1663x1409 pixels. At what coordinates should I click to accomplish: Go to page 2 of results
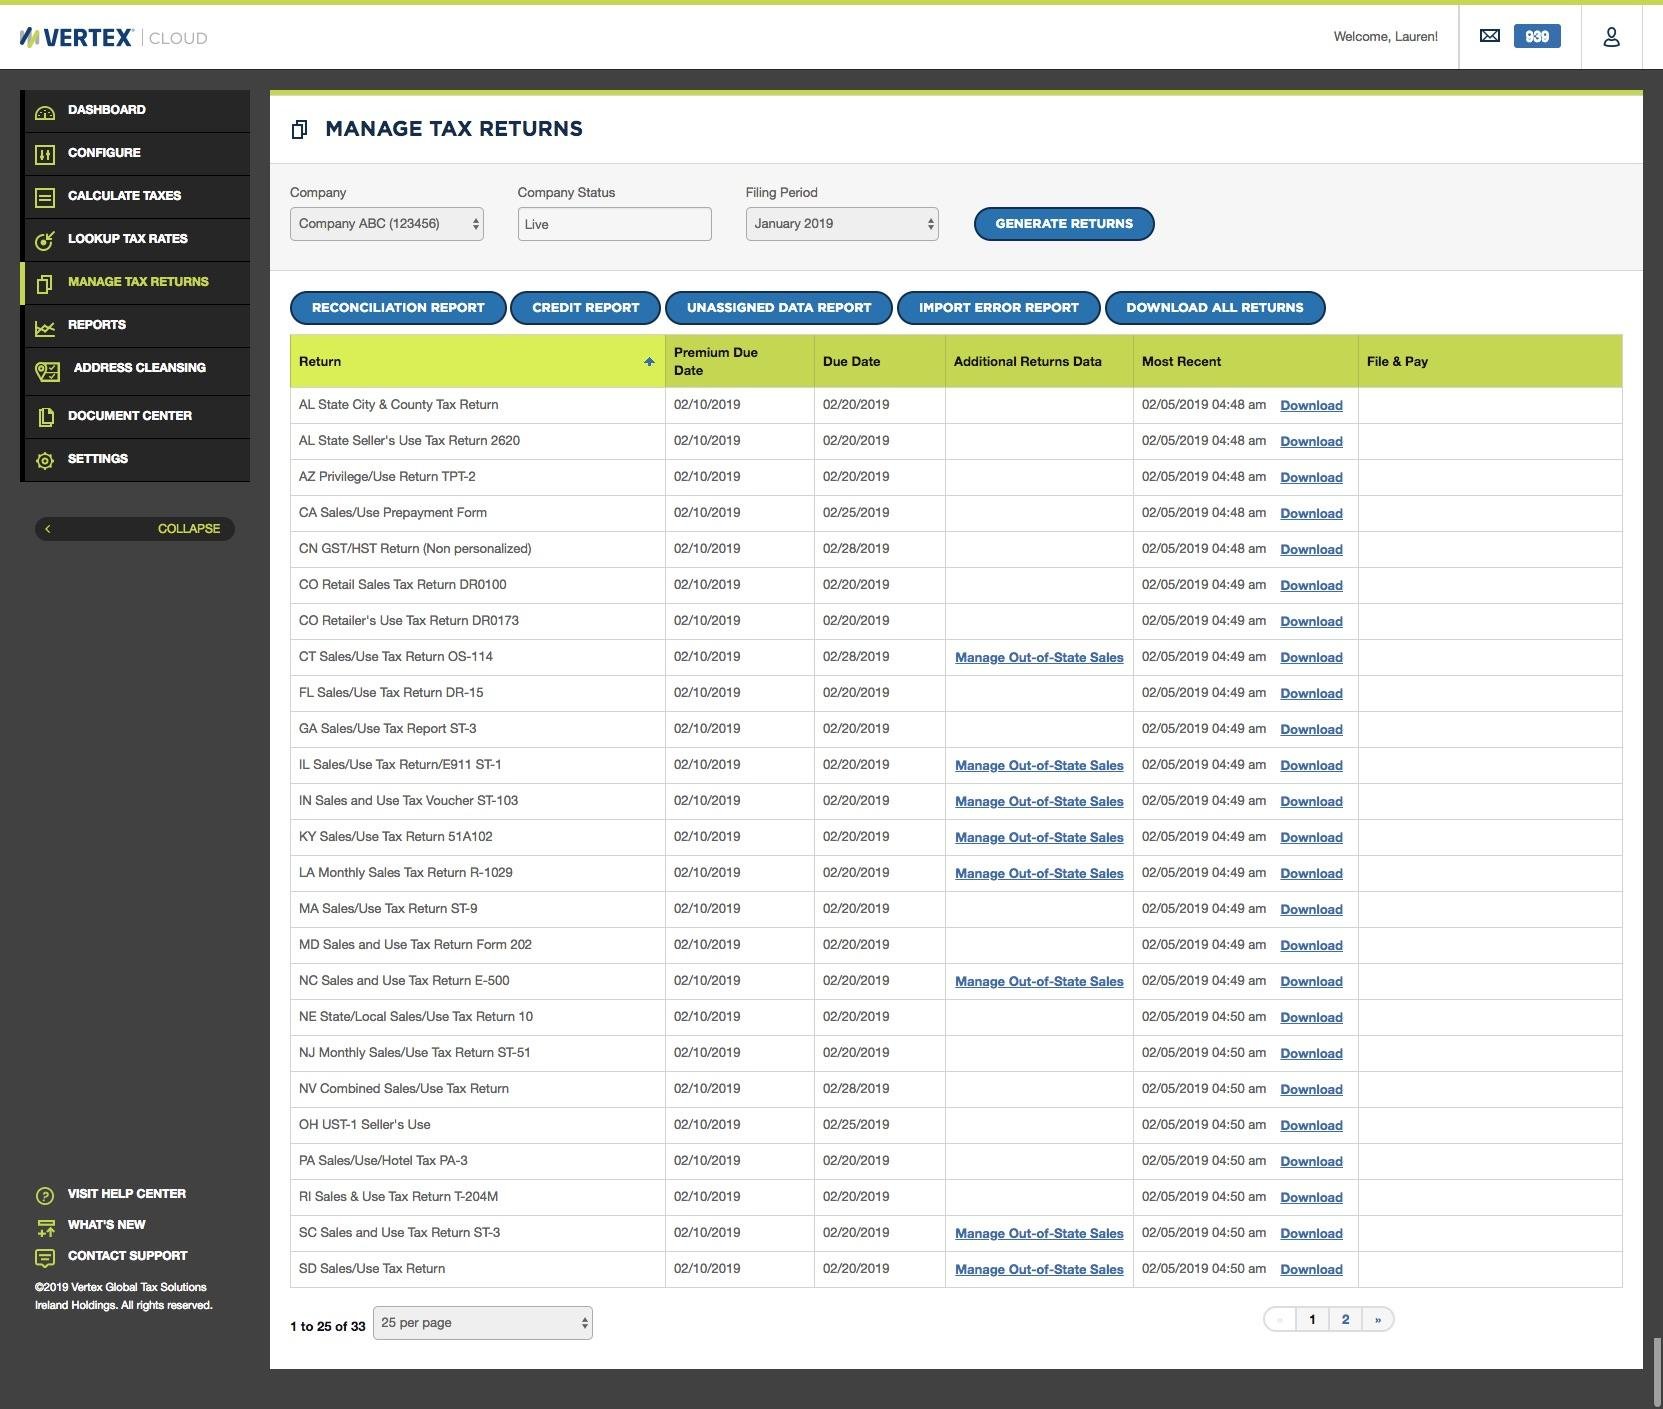[1345, 1320]
